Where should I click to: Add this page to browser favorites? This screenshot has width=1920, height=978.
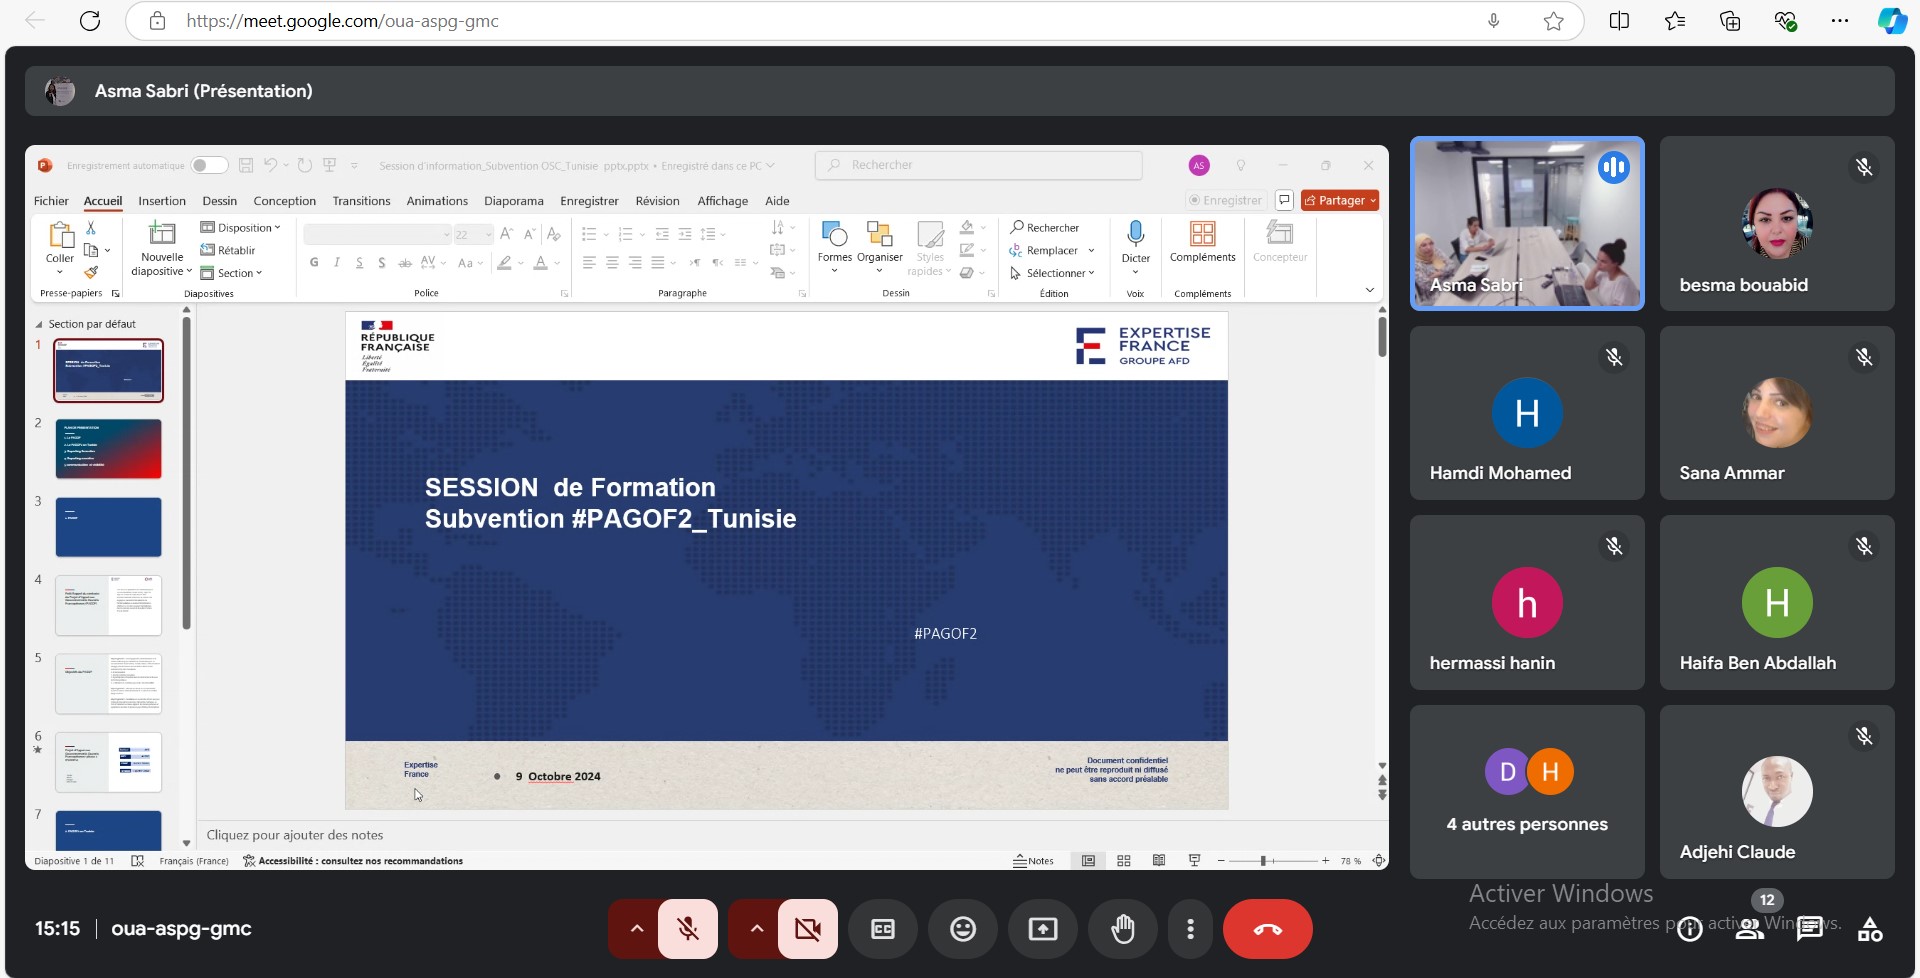click(1553, 21)
